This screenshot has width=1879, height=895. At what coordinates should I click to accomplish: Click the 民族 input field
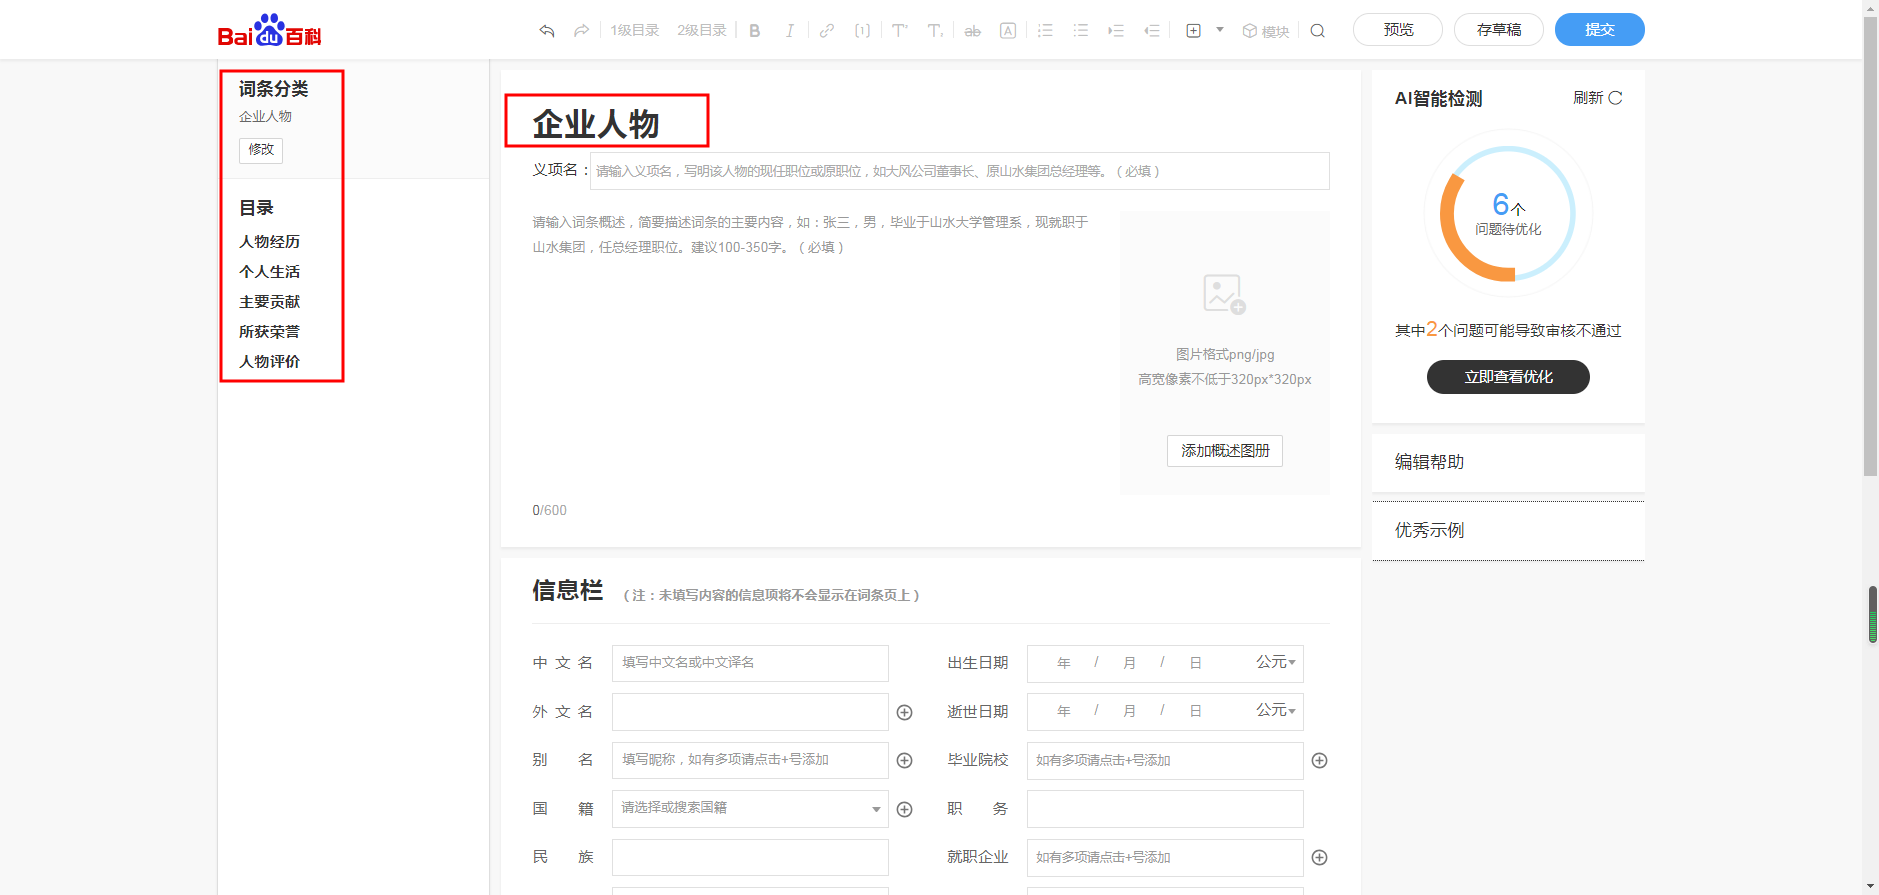point(750,857)
